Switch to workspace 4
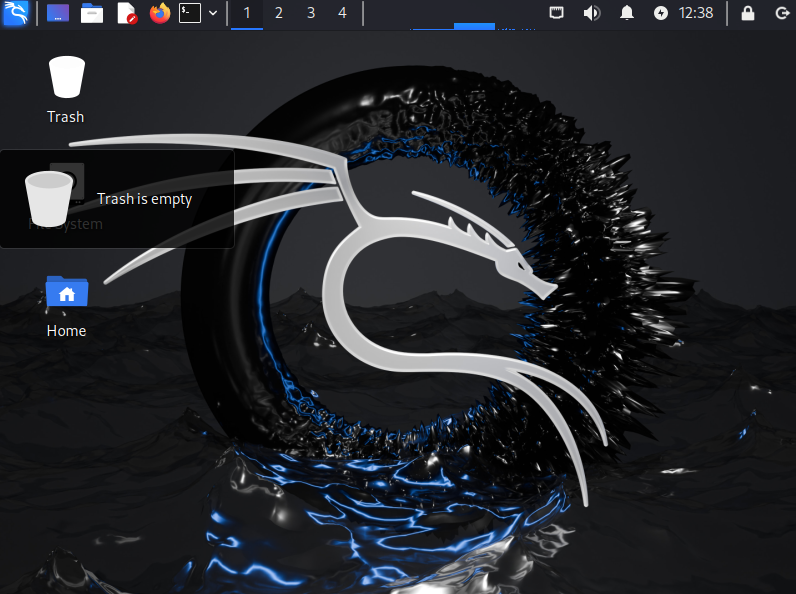 pyautogui.click(x=343, y=13)
